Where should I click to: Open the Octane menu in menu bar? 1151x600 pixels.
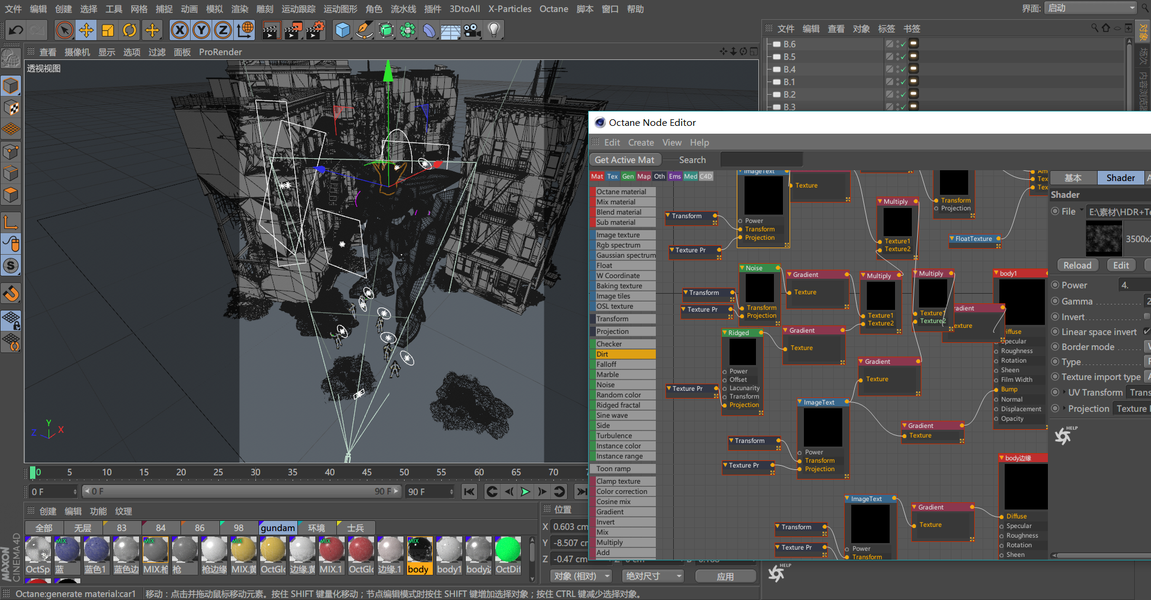point(553,9)
